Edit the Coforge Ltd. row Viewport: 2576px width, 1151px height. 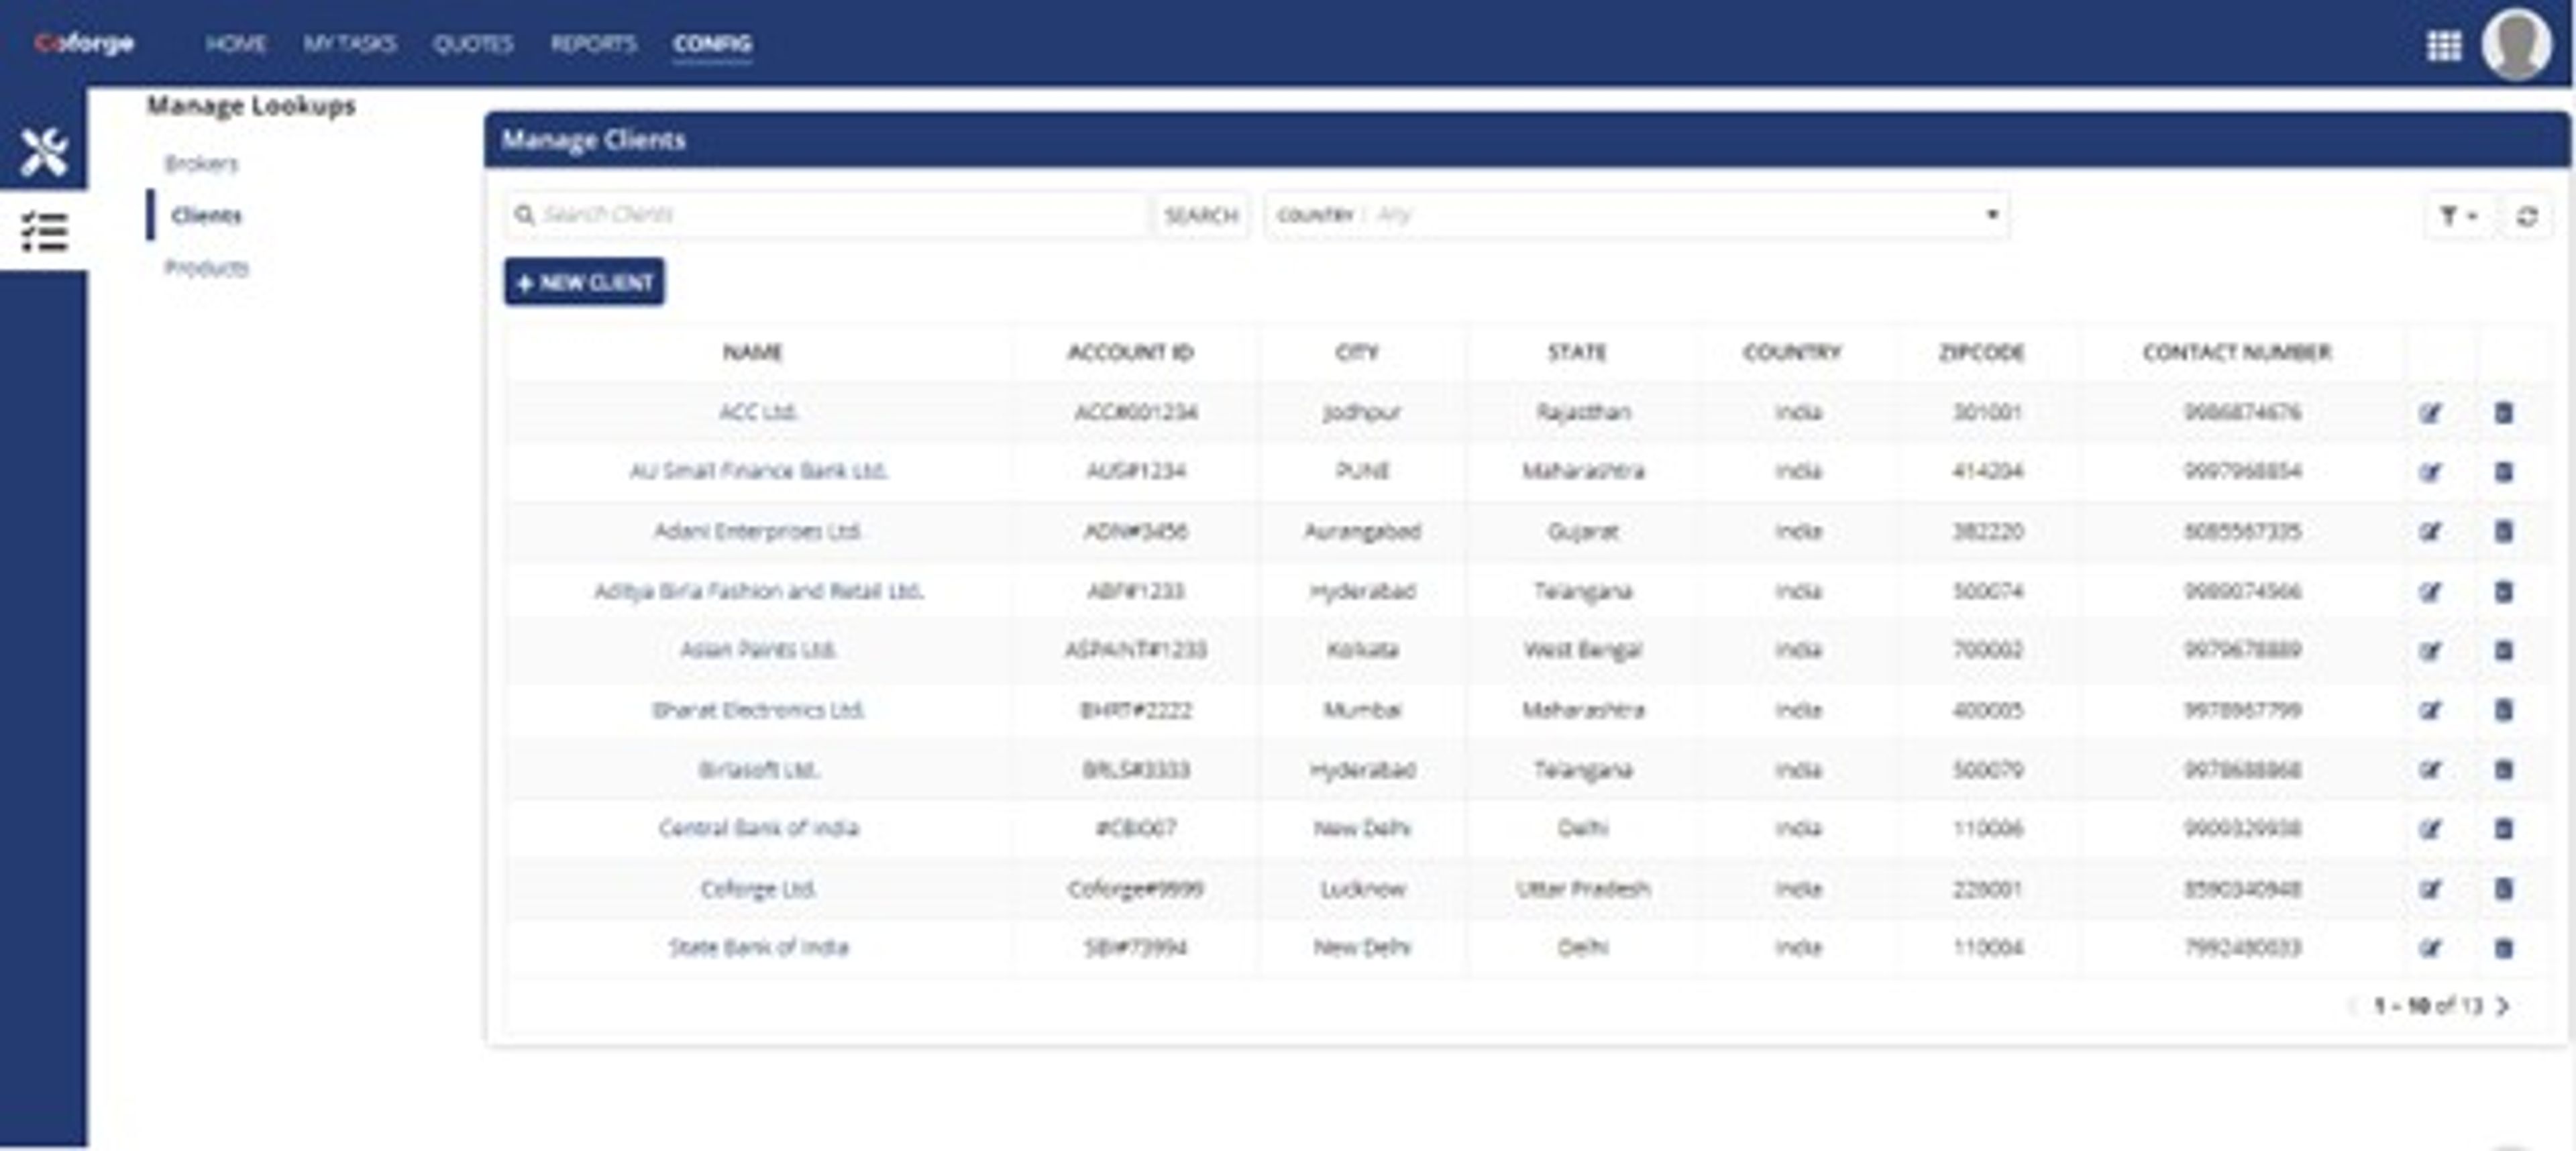pyautogui.click(x=2430, y=888)
